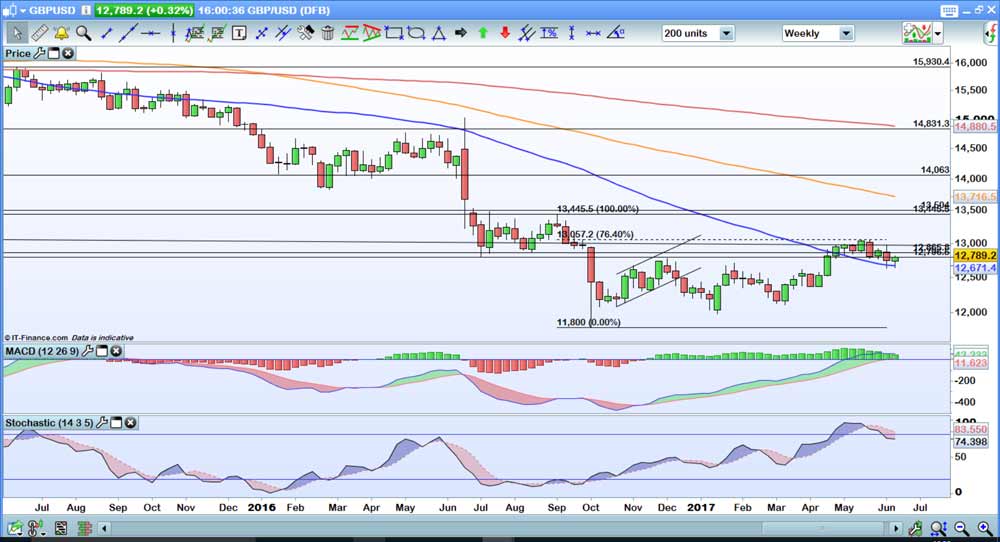The height and width of the screenshot is (542, 1000).
Task: Select the horizontal line drawing tool
Action: [x=151, y=33]
